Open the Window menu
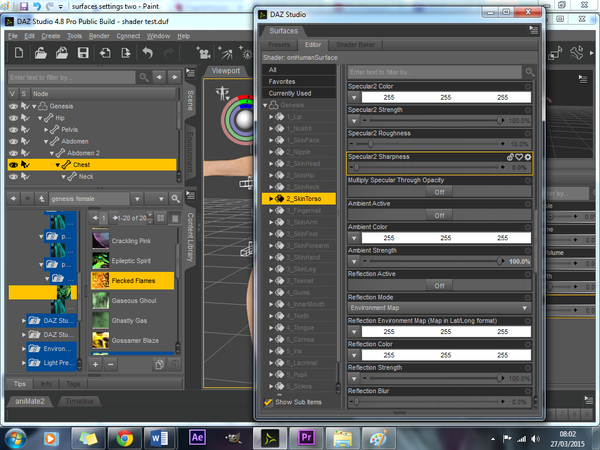 click(158, 36)
